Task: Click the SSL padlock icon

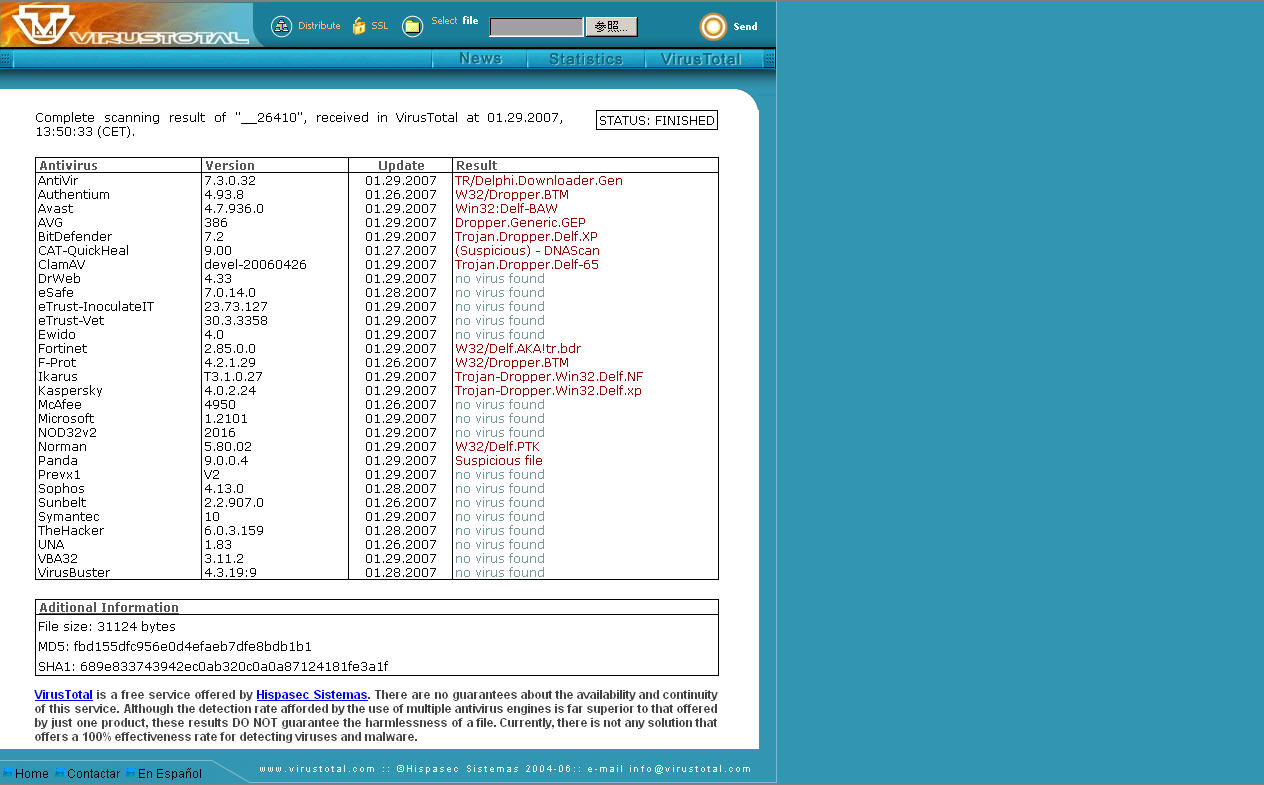Action: click(359, 26)
